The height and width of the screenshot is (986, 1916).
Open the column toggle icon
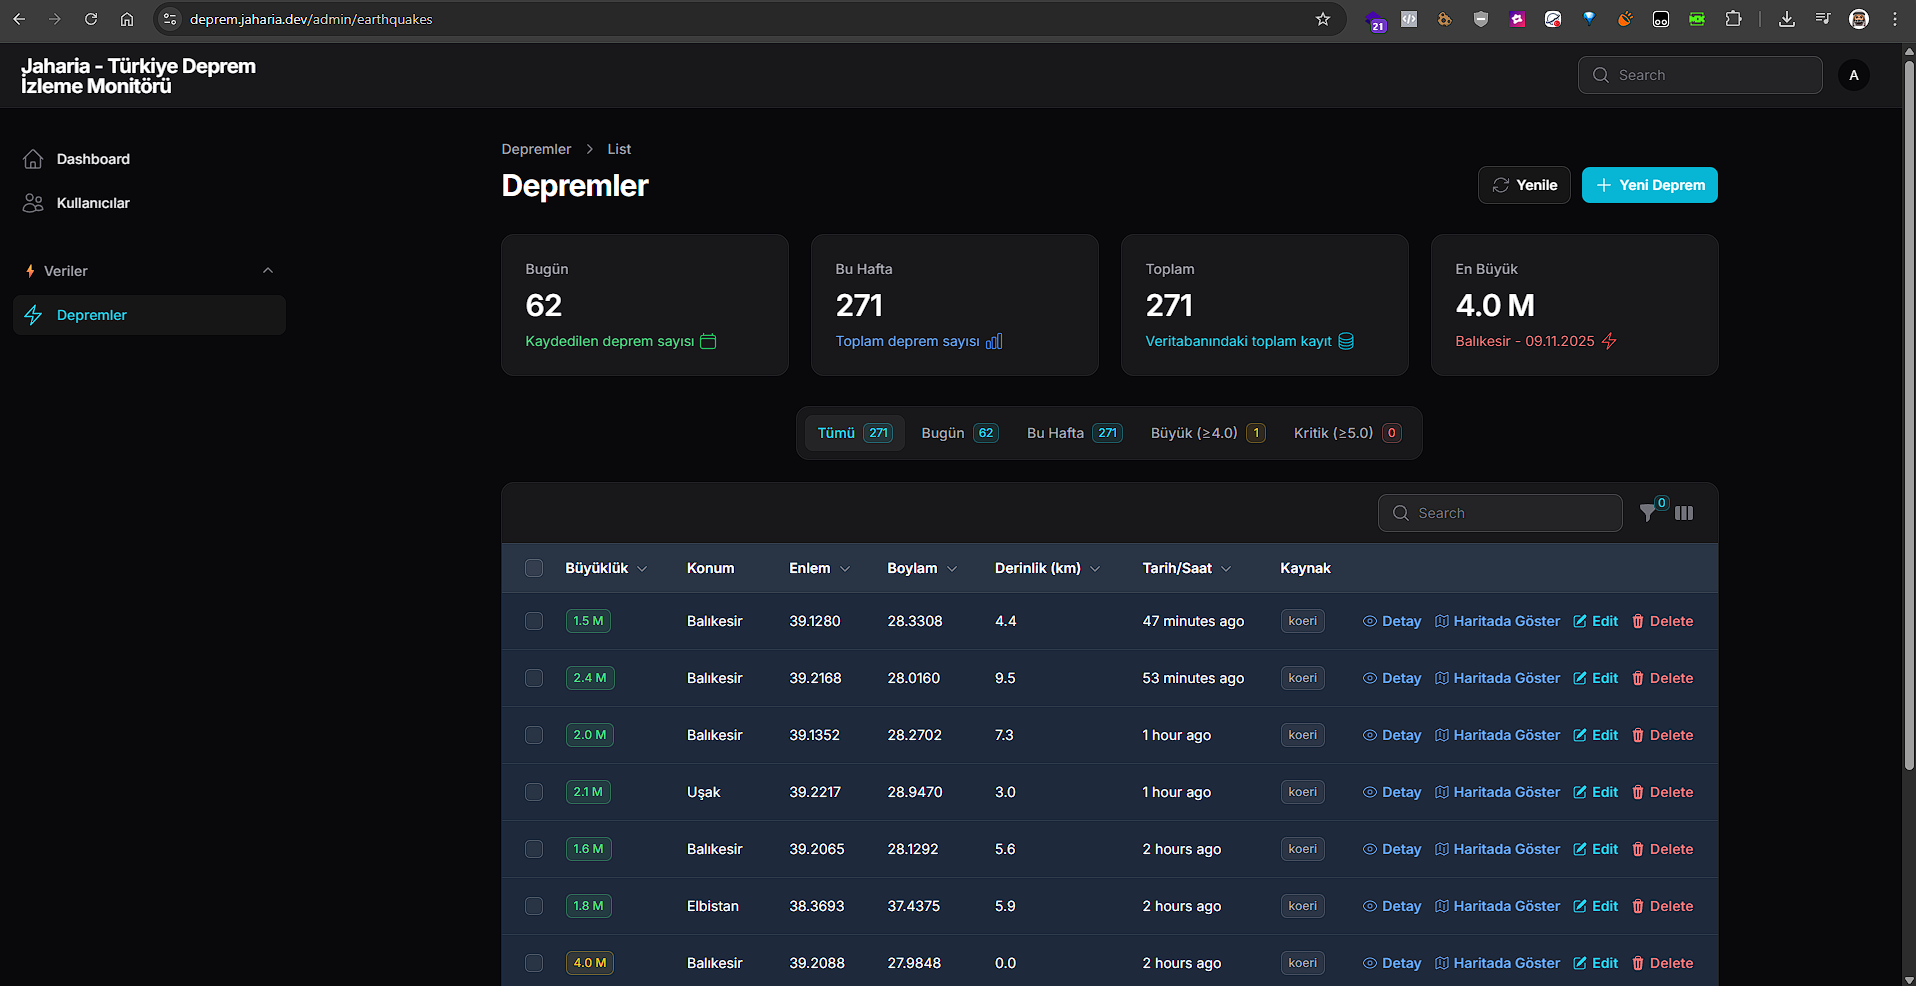[x=1684, y=513]
